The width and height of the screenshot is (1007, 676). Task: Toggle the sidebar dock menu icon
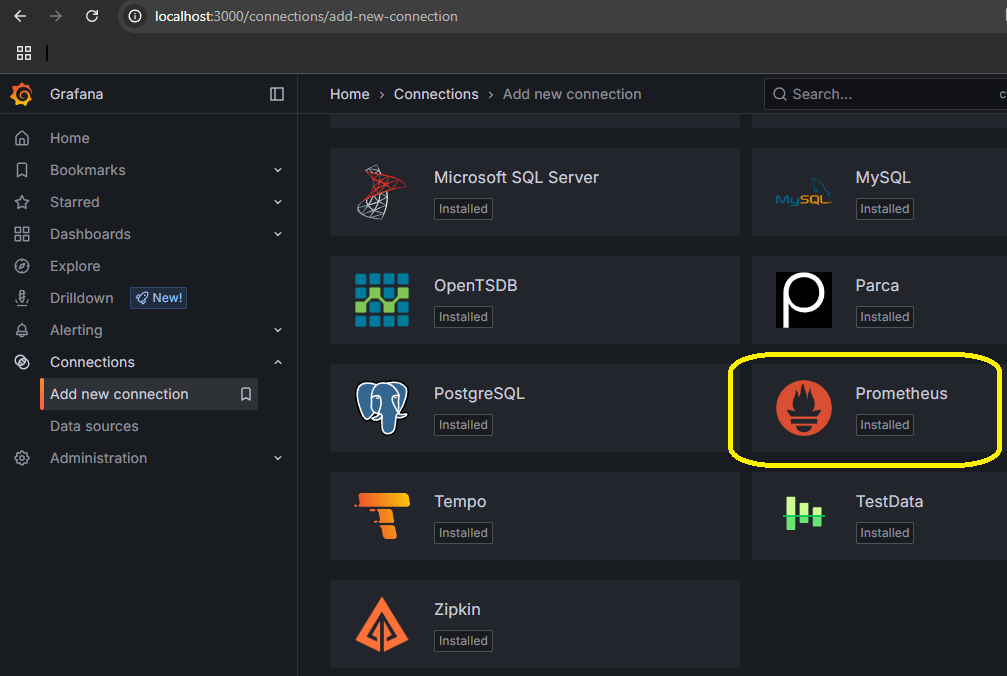tap(277, 94)
